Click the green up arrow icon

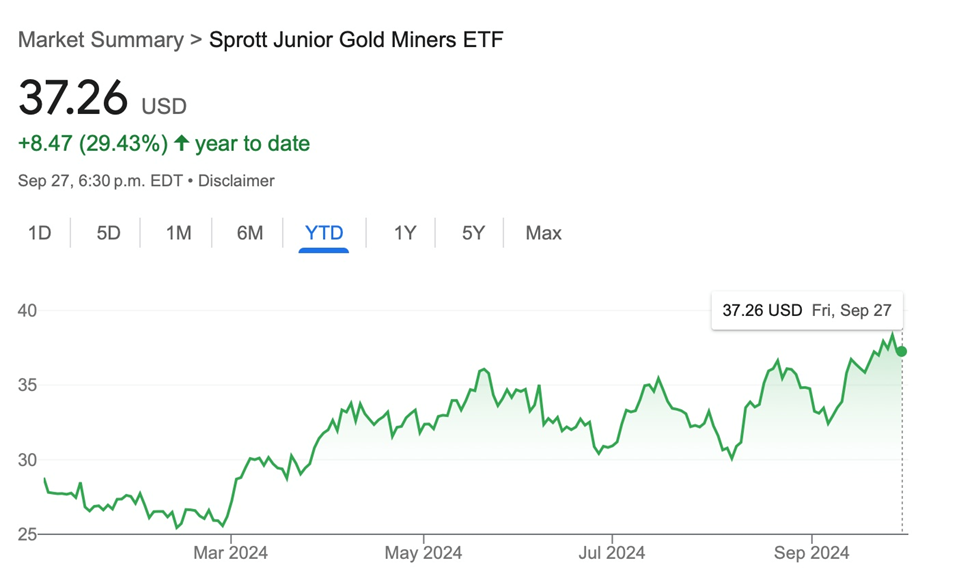click(181, 143)
